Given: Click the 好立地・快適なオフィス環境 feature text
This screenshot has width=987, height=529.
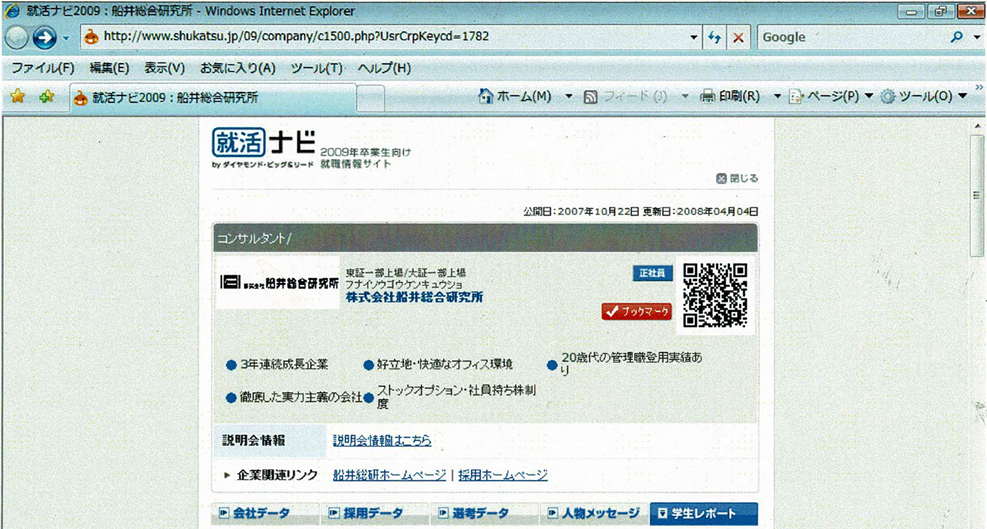Looking at the screenshot, I should click(x=445, y=365).
